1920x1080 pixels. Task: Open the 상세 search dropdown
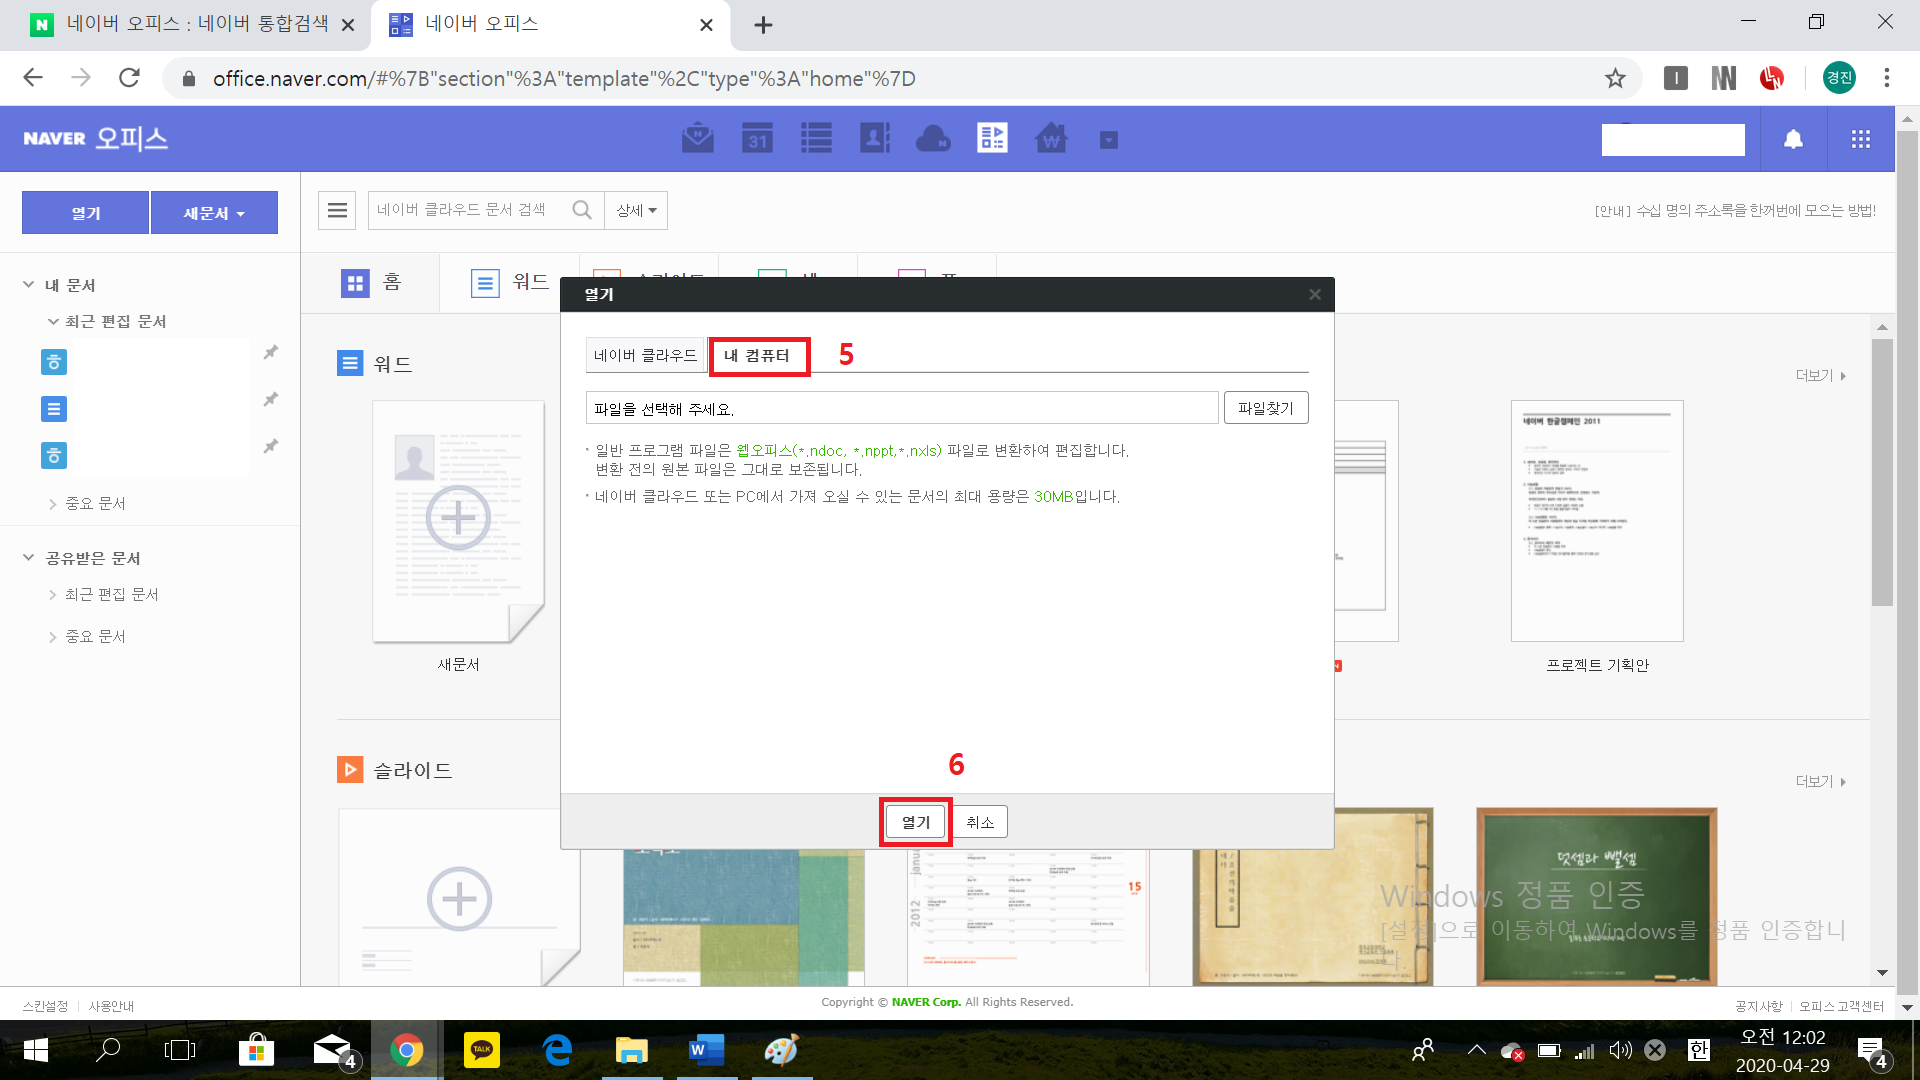pos(636,210)
